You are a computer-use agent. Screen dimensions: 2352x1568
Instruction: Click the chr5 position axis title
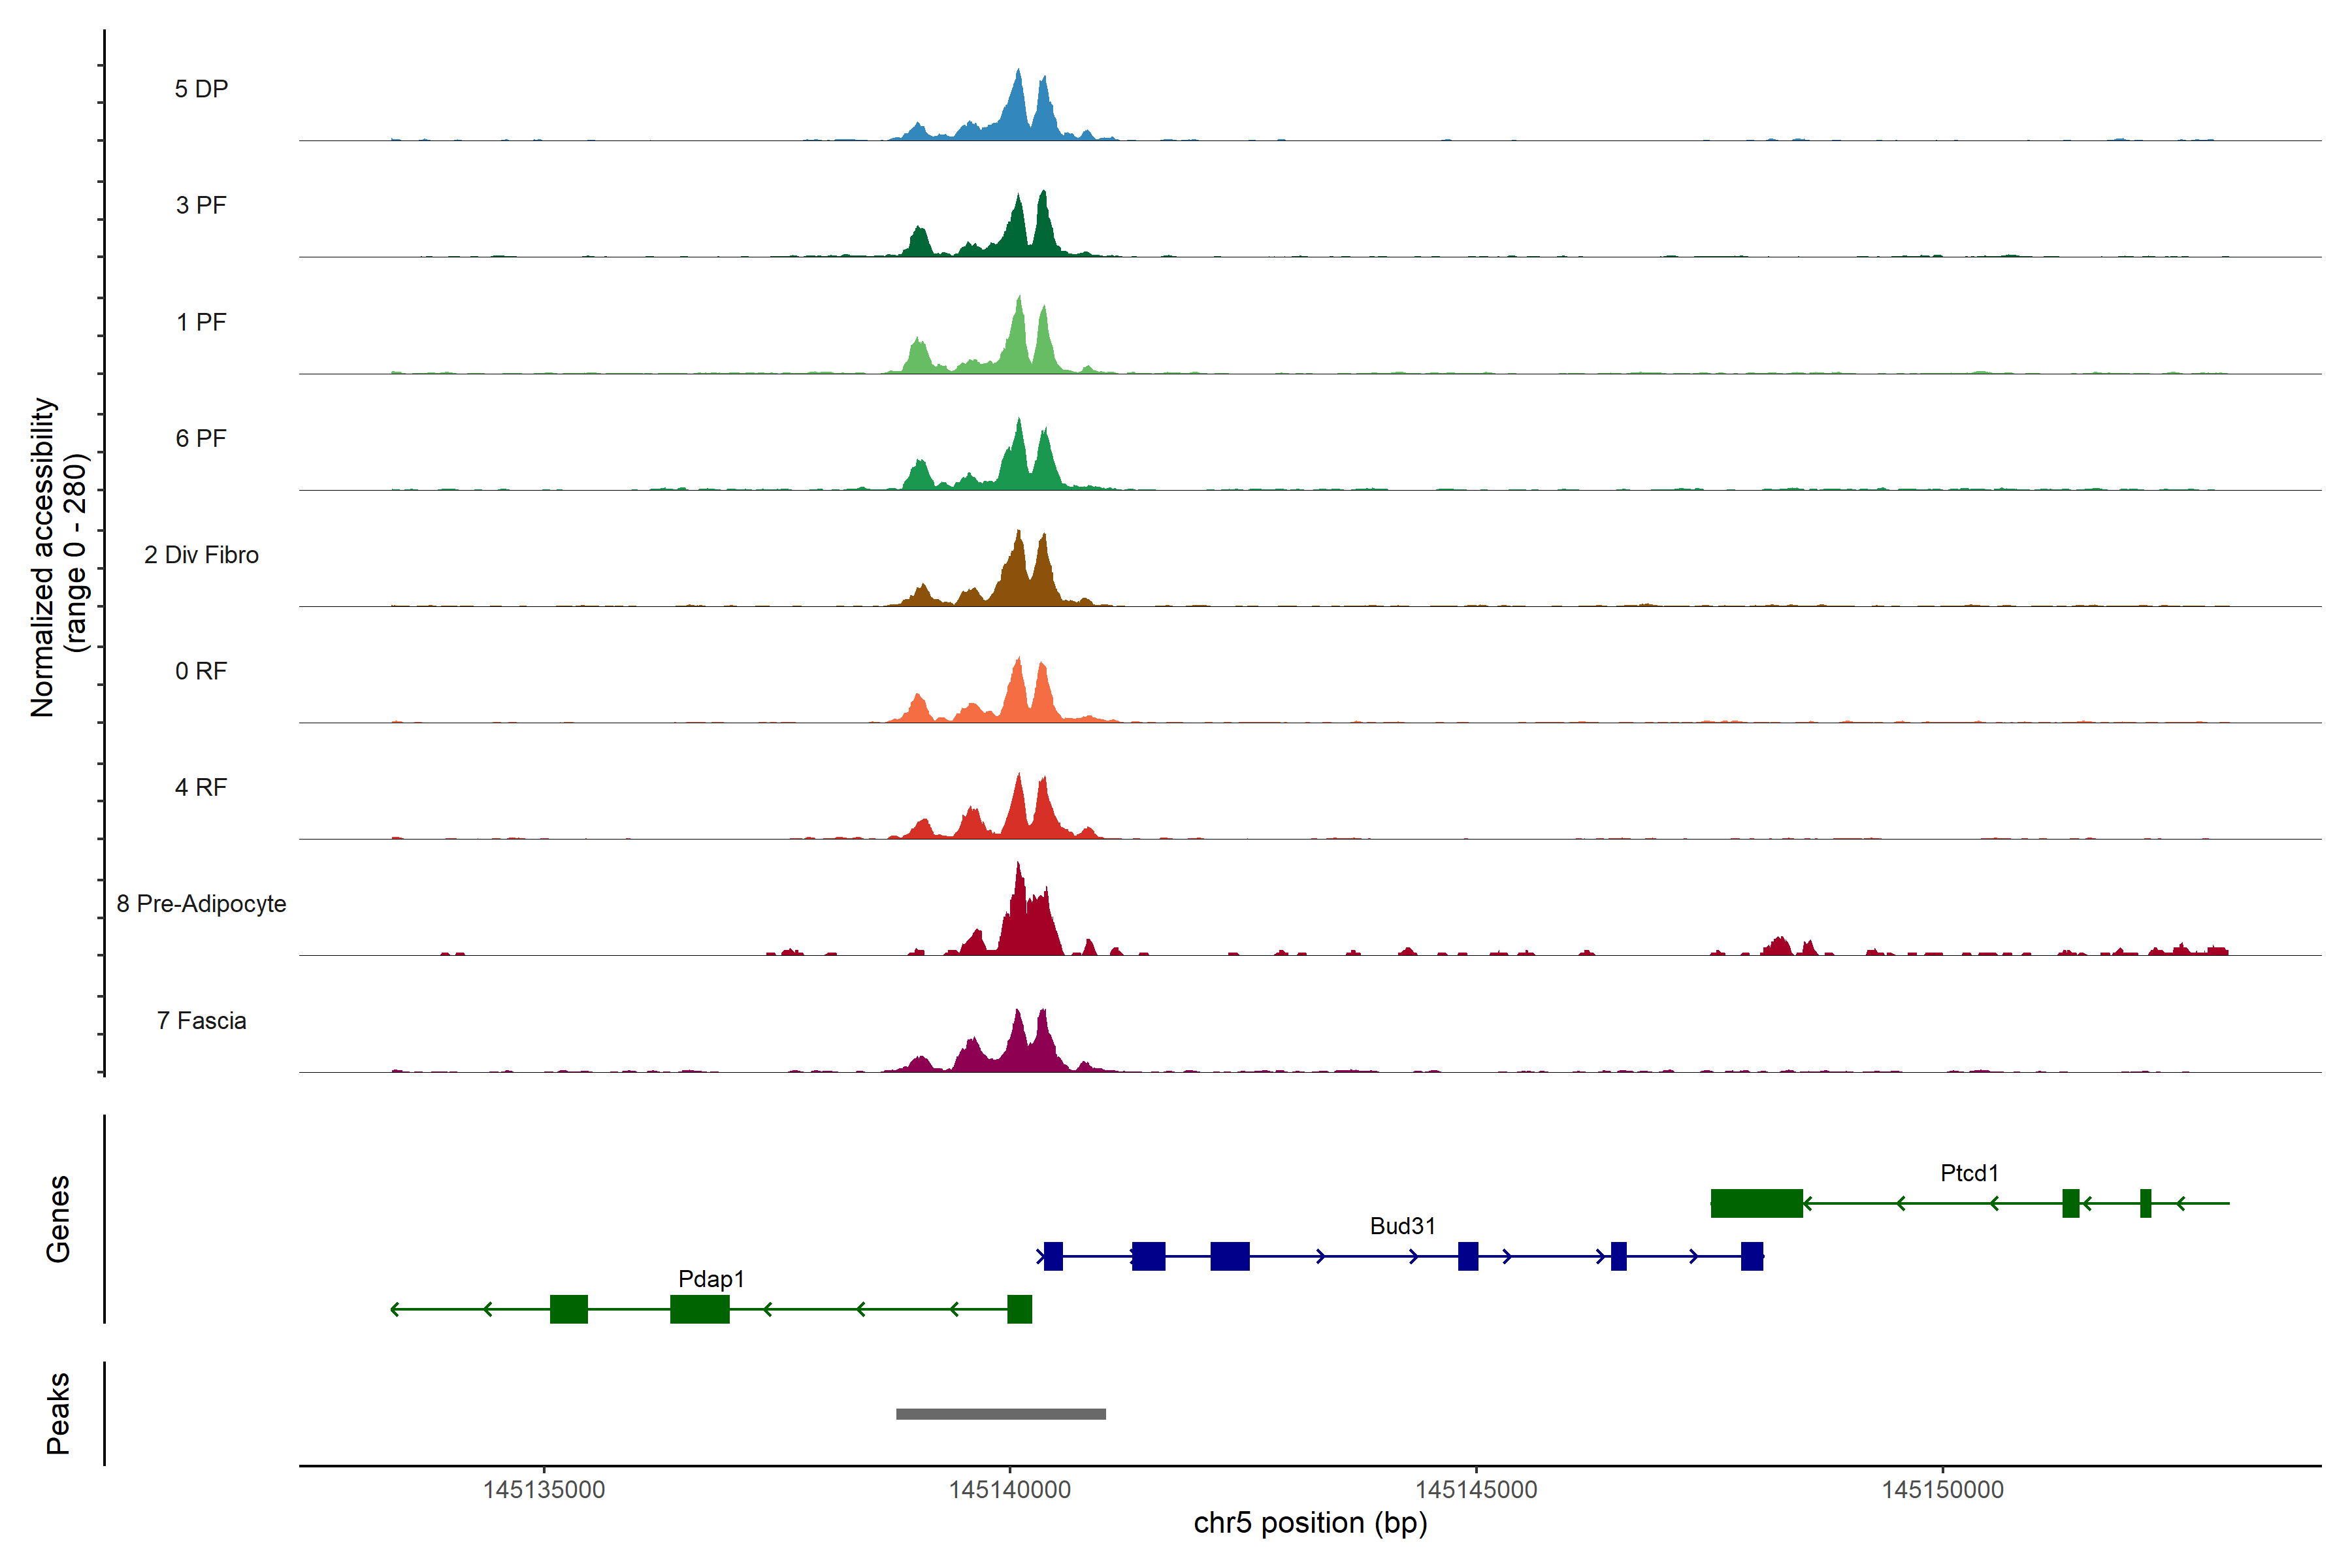pos(1310,1523)
